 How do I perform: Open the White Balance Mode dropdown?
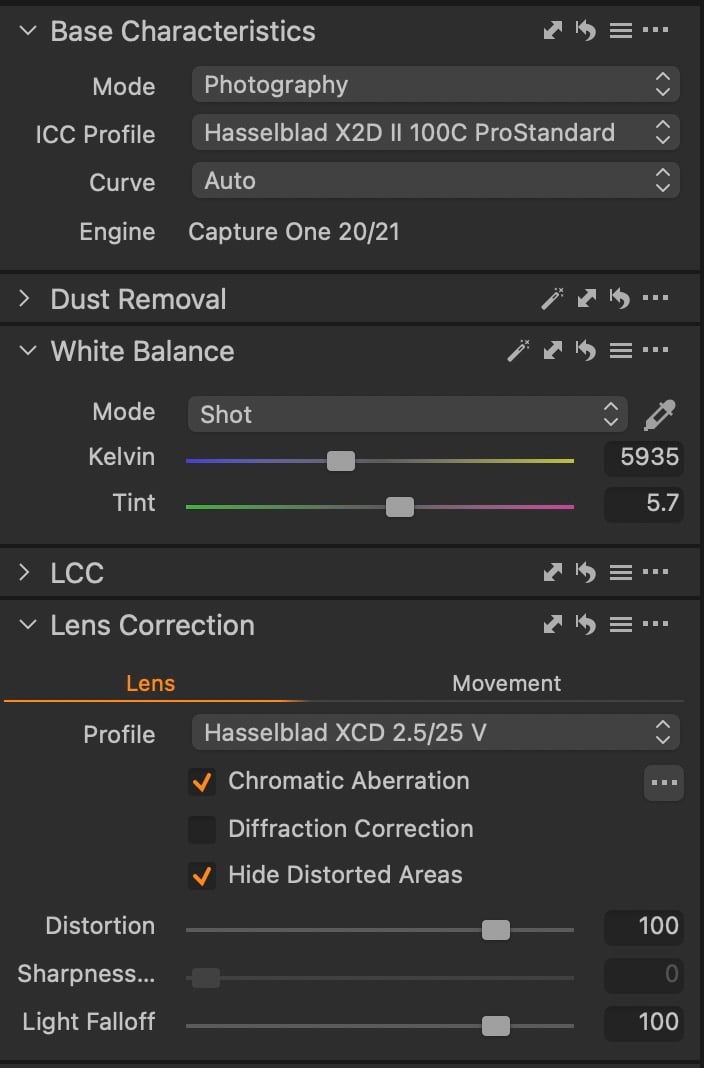(x=407, y=414)
